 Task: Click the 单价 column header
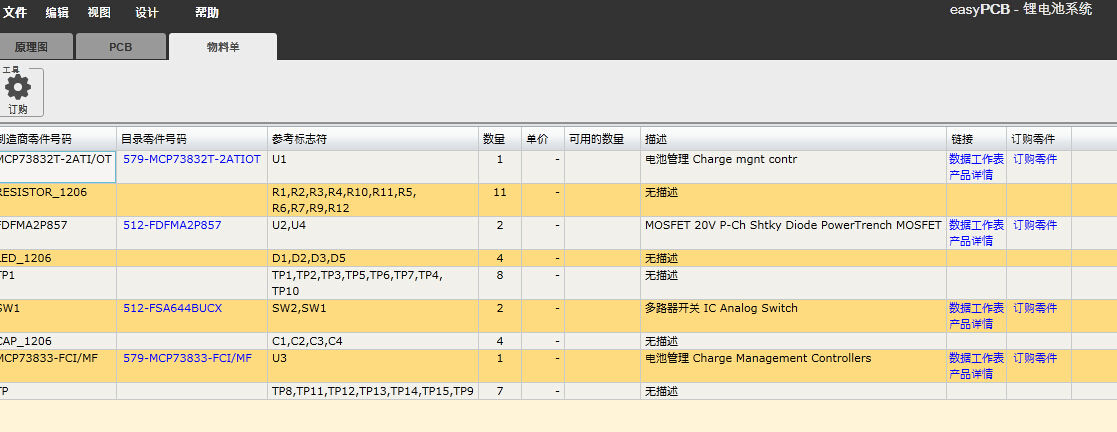[543, 139]
